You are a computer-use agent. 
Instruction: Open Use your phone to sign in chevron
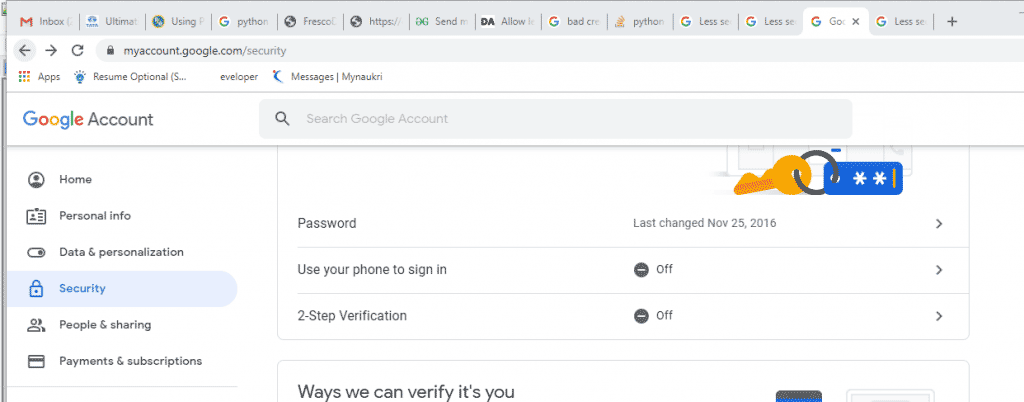(x=938, y=270)
